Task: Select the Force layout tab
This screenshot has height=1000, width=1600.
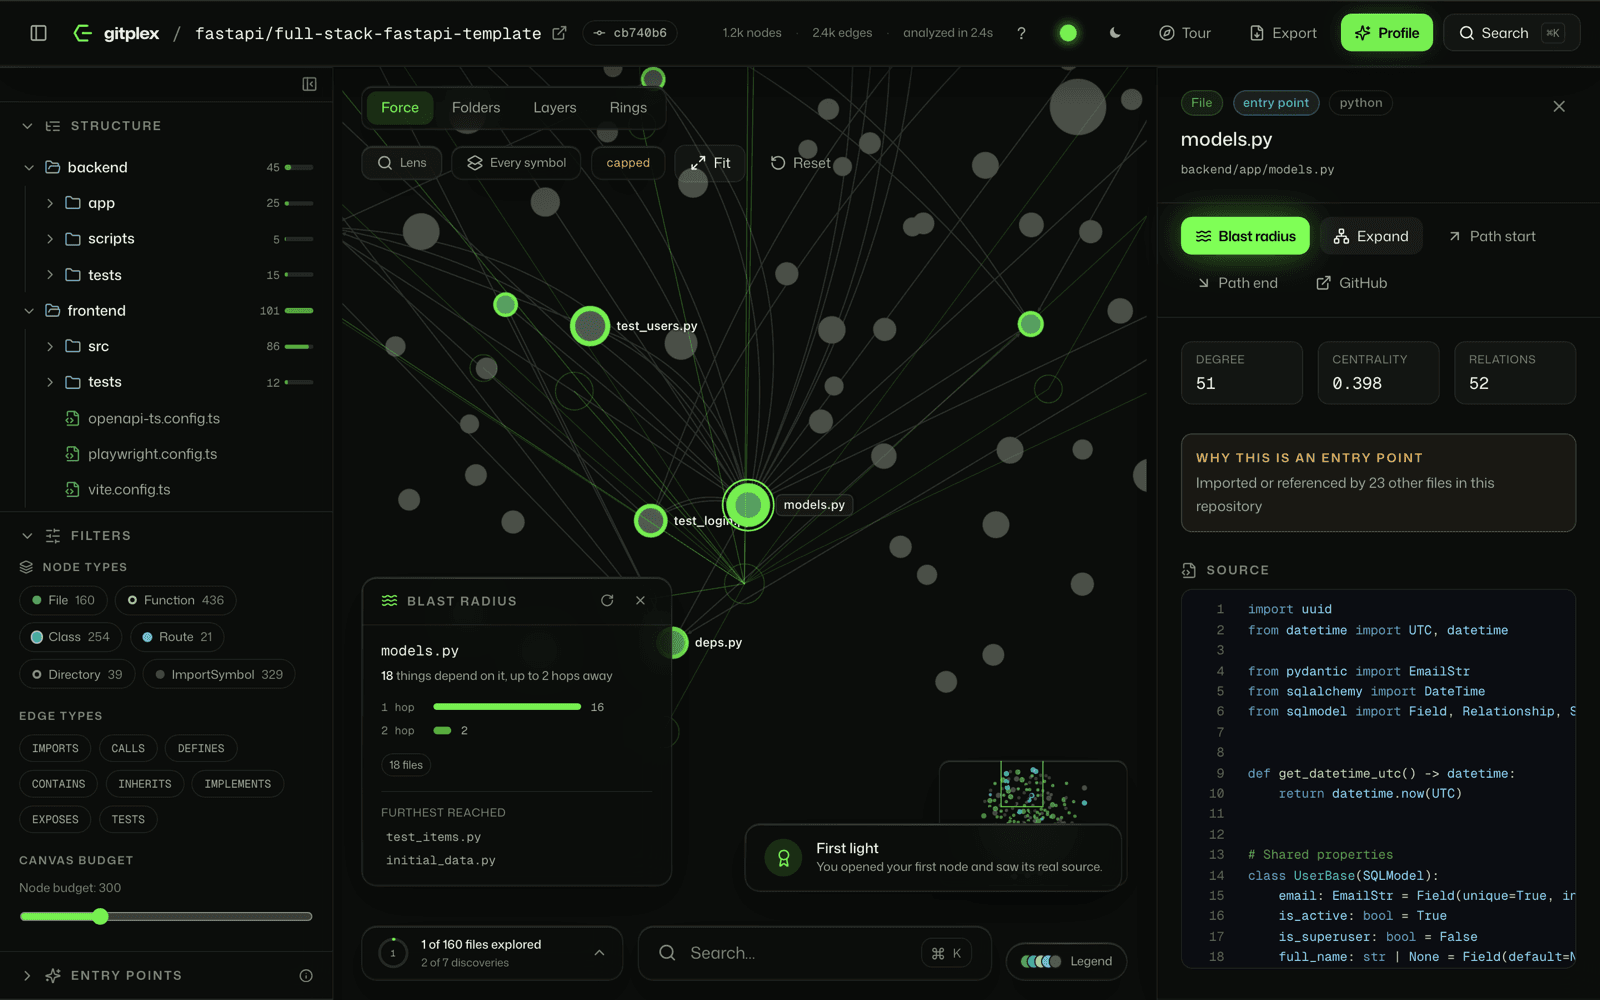Action: tap(400, 107)
